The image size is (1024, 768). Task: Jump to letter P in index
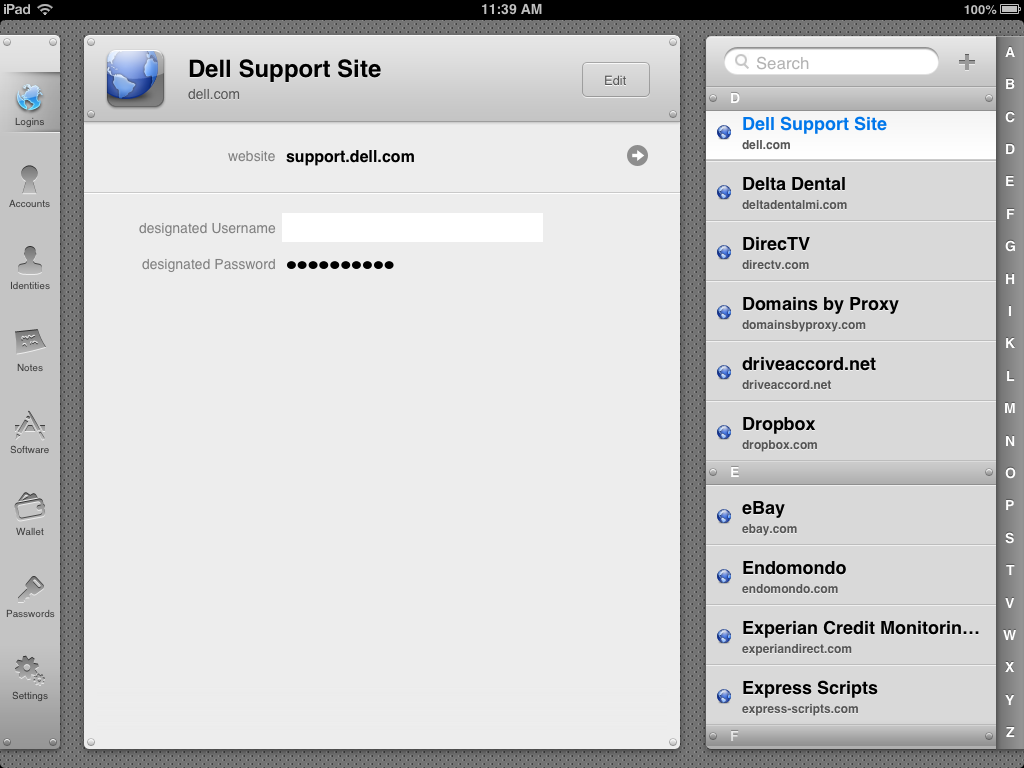pos(1010,505)
